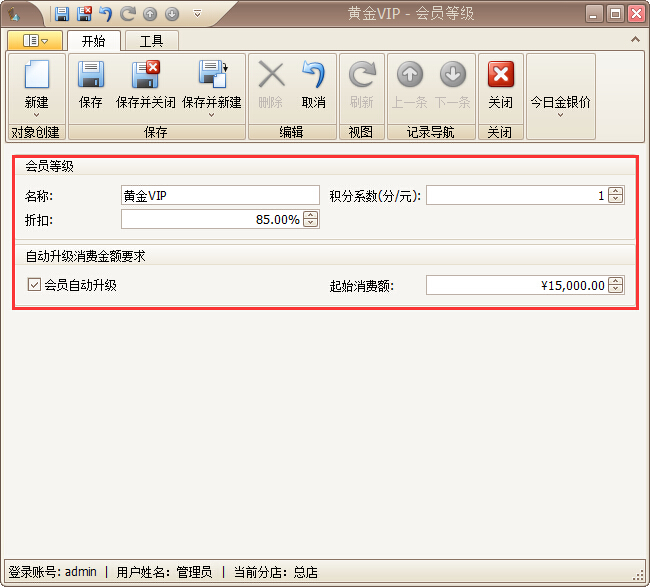
Task: Click 保存并关闭 (Save and Close) icon
Action: (145, 78)
